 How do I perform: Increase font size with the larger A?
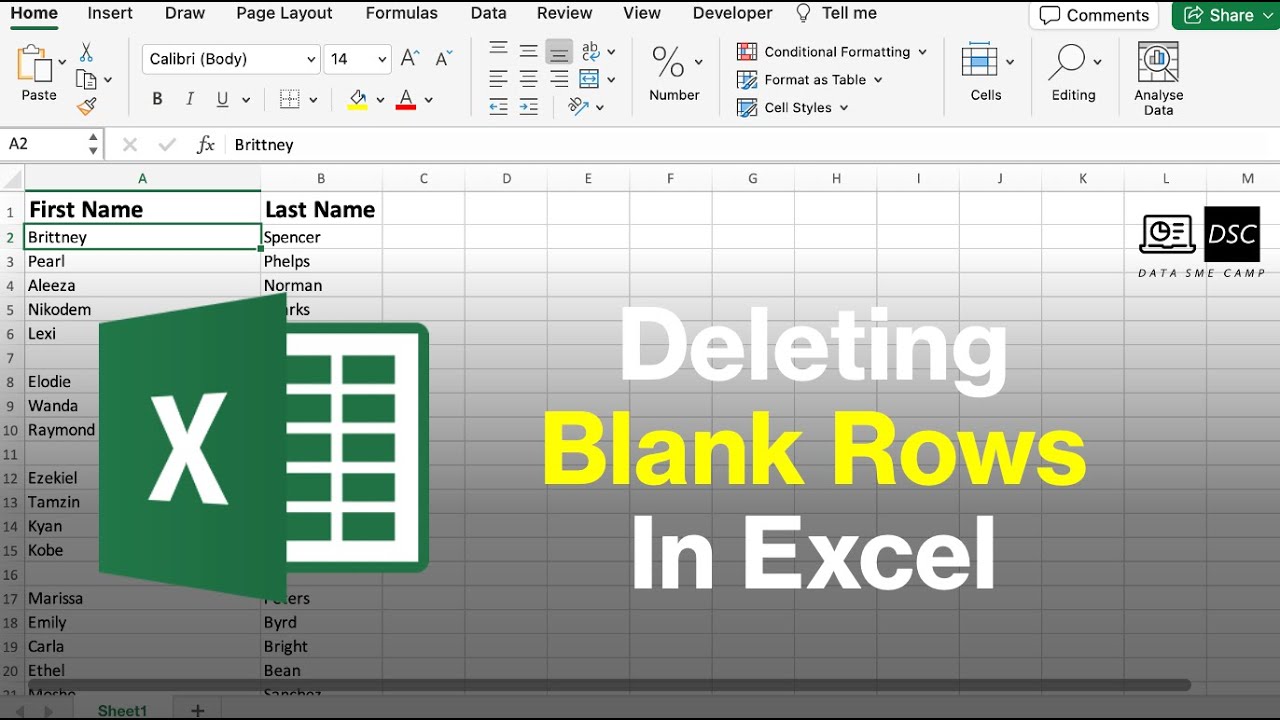click(x=409, y=59)
